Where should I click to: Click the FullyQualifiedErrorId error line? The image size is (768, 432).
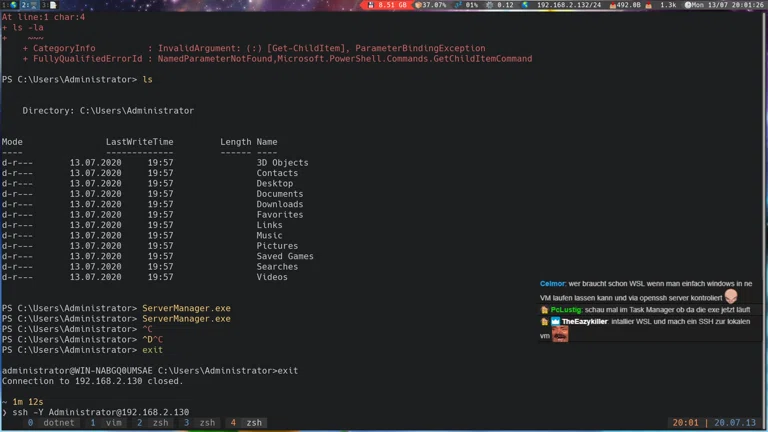(x=278, y=59)
